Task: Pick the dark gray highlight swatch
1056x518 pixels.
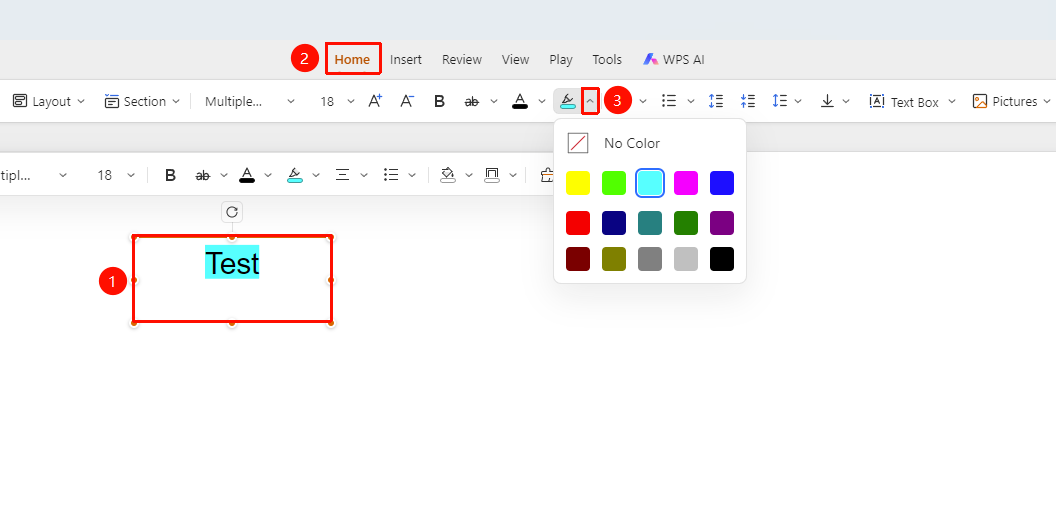Action: [x=650, y=259]
